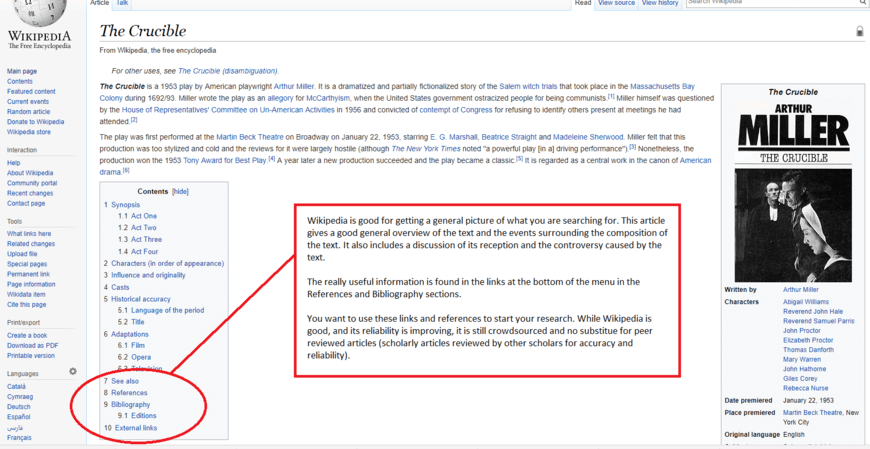View Recent changes
The image size is (870, 449).
point(30,193)
